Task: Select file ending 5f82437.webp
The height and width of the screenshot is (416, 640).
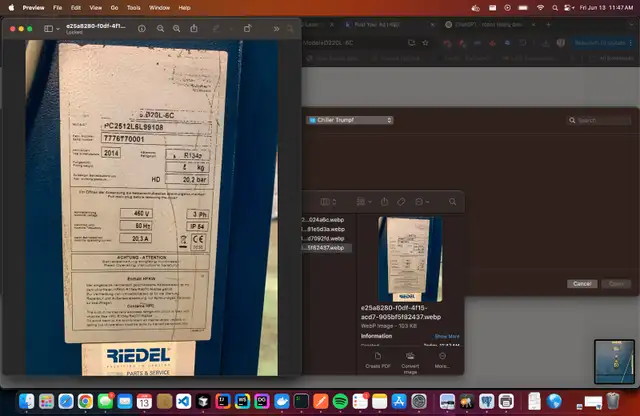Action: tap(323, 248)
